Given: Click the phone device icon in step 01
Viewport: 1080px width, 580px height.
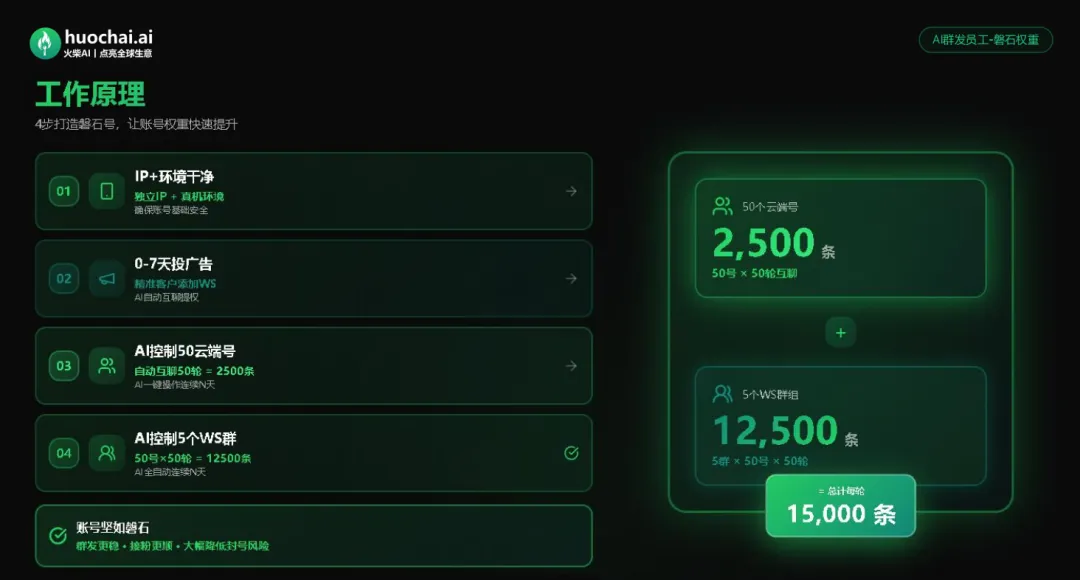Looking at the screenshot, I should click(107, 191).
